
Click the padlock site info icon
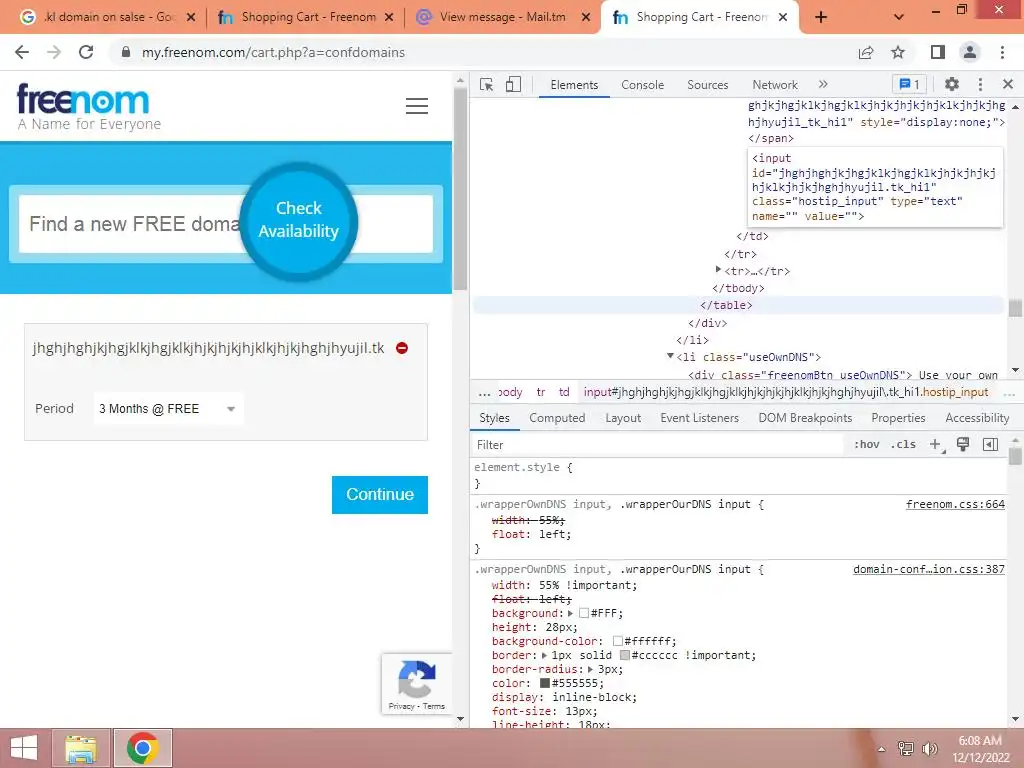pos(126,52)
